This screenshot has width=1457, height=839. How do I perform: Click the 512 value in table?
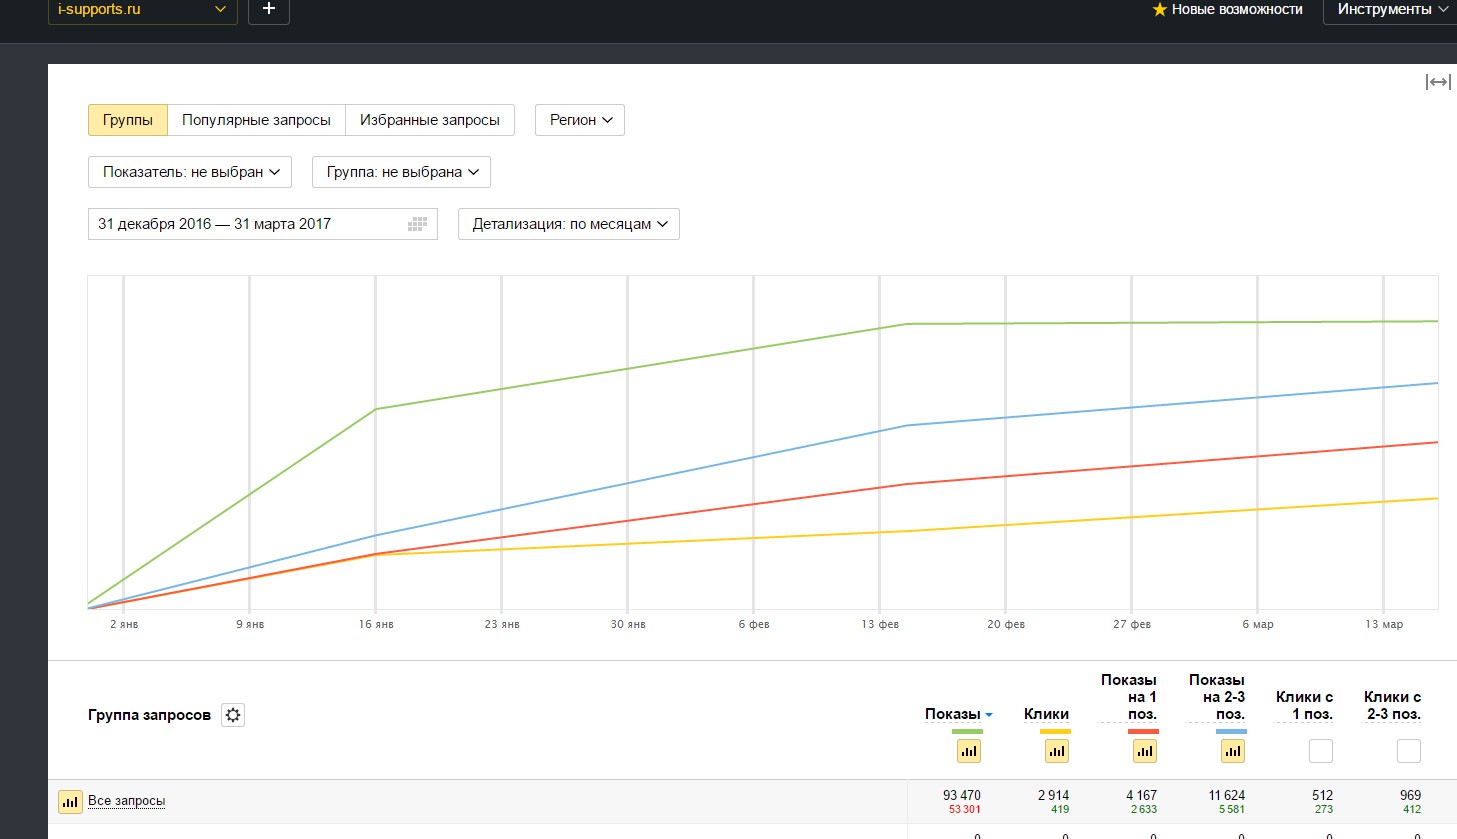1322,795
